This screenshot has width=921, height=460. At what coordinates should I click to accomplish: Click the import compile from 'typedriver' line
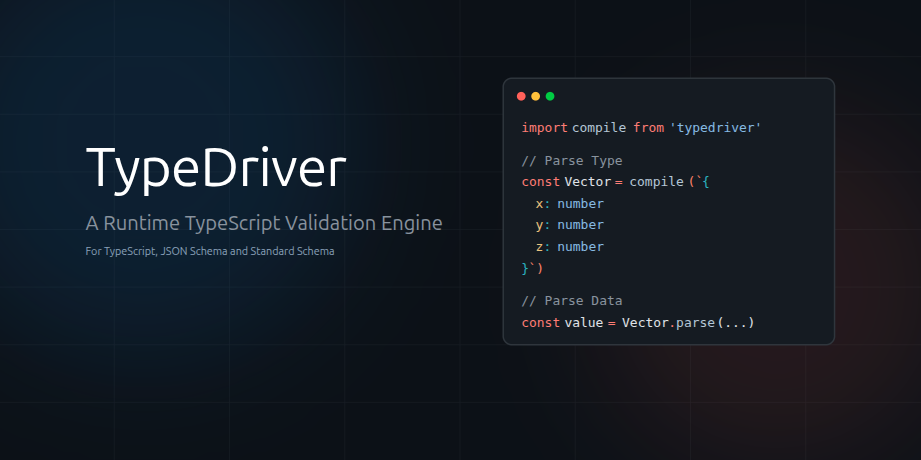pyautogui.click(x=641, y=127)
